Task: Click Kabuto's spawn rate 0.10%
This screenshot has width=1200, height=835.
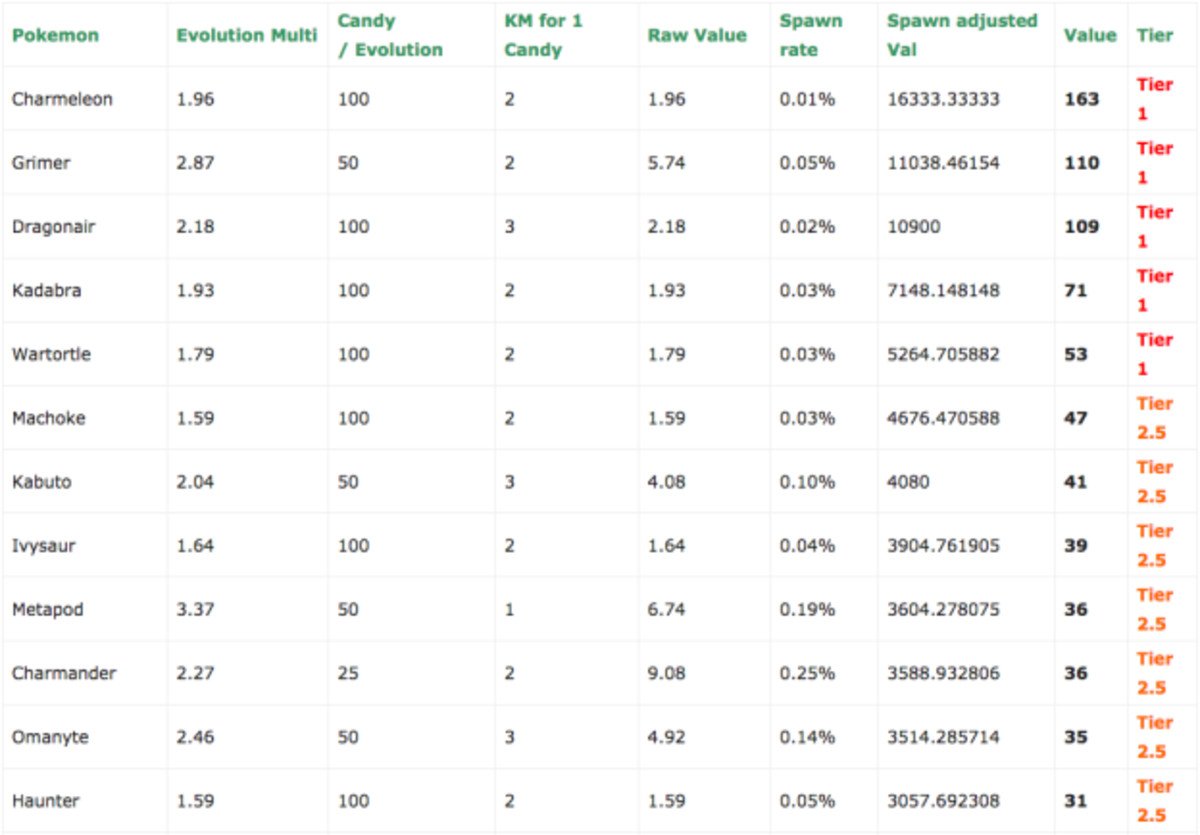Action: tap(807, 482)
